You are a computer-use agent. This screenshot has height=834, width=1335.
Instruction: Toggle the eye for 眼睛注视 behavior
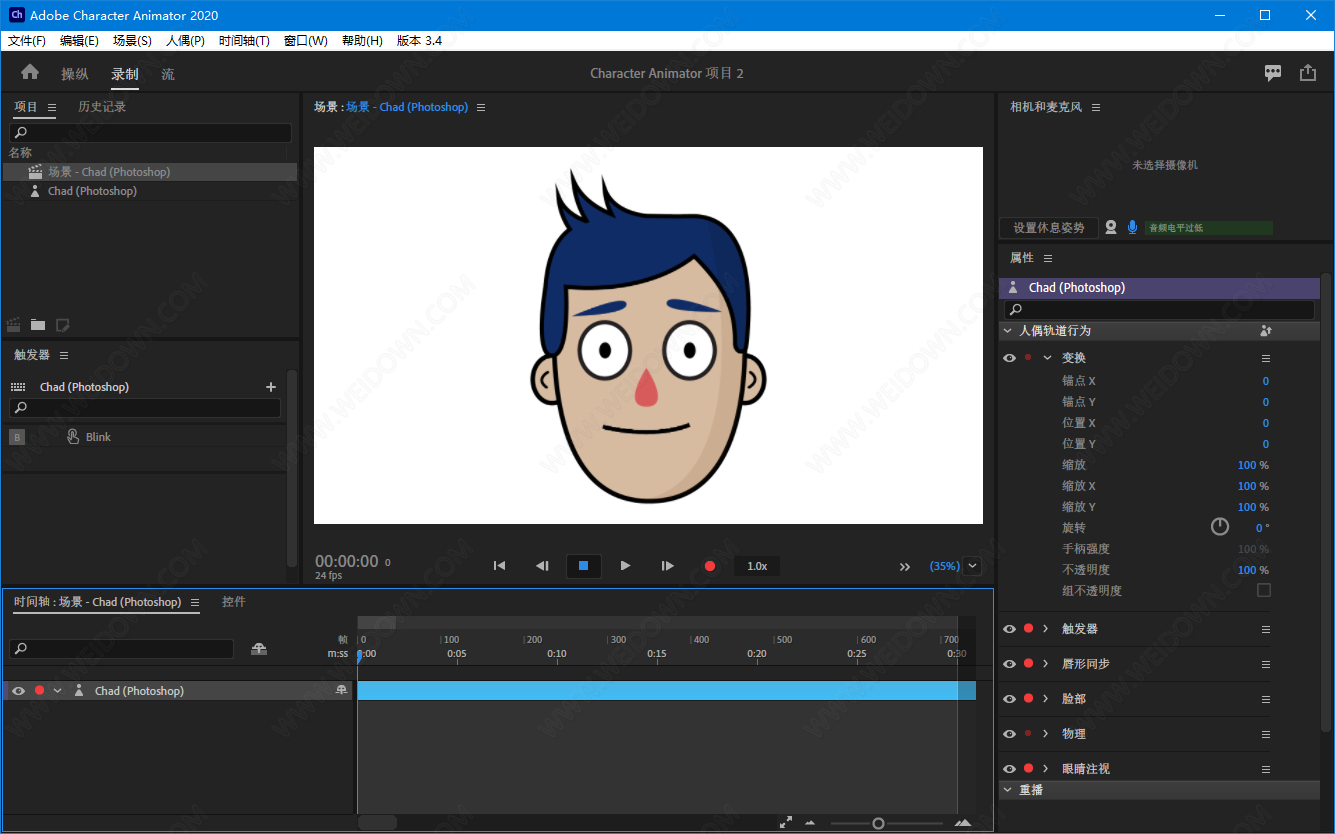pyautogui.click(x=1009, y=769)
